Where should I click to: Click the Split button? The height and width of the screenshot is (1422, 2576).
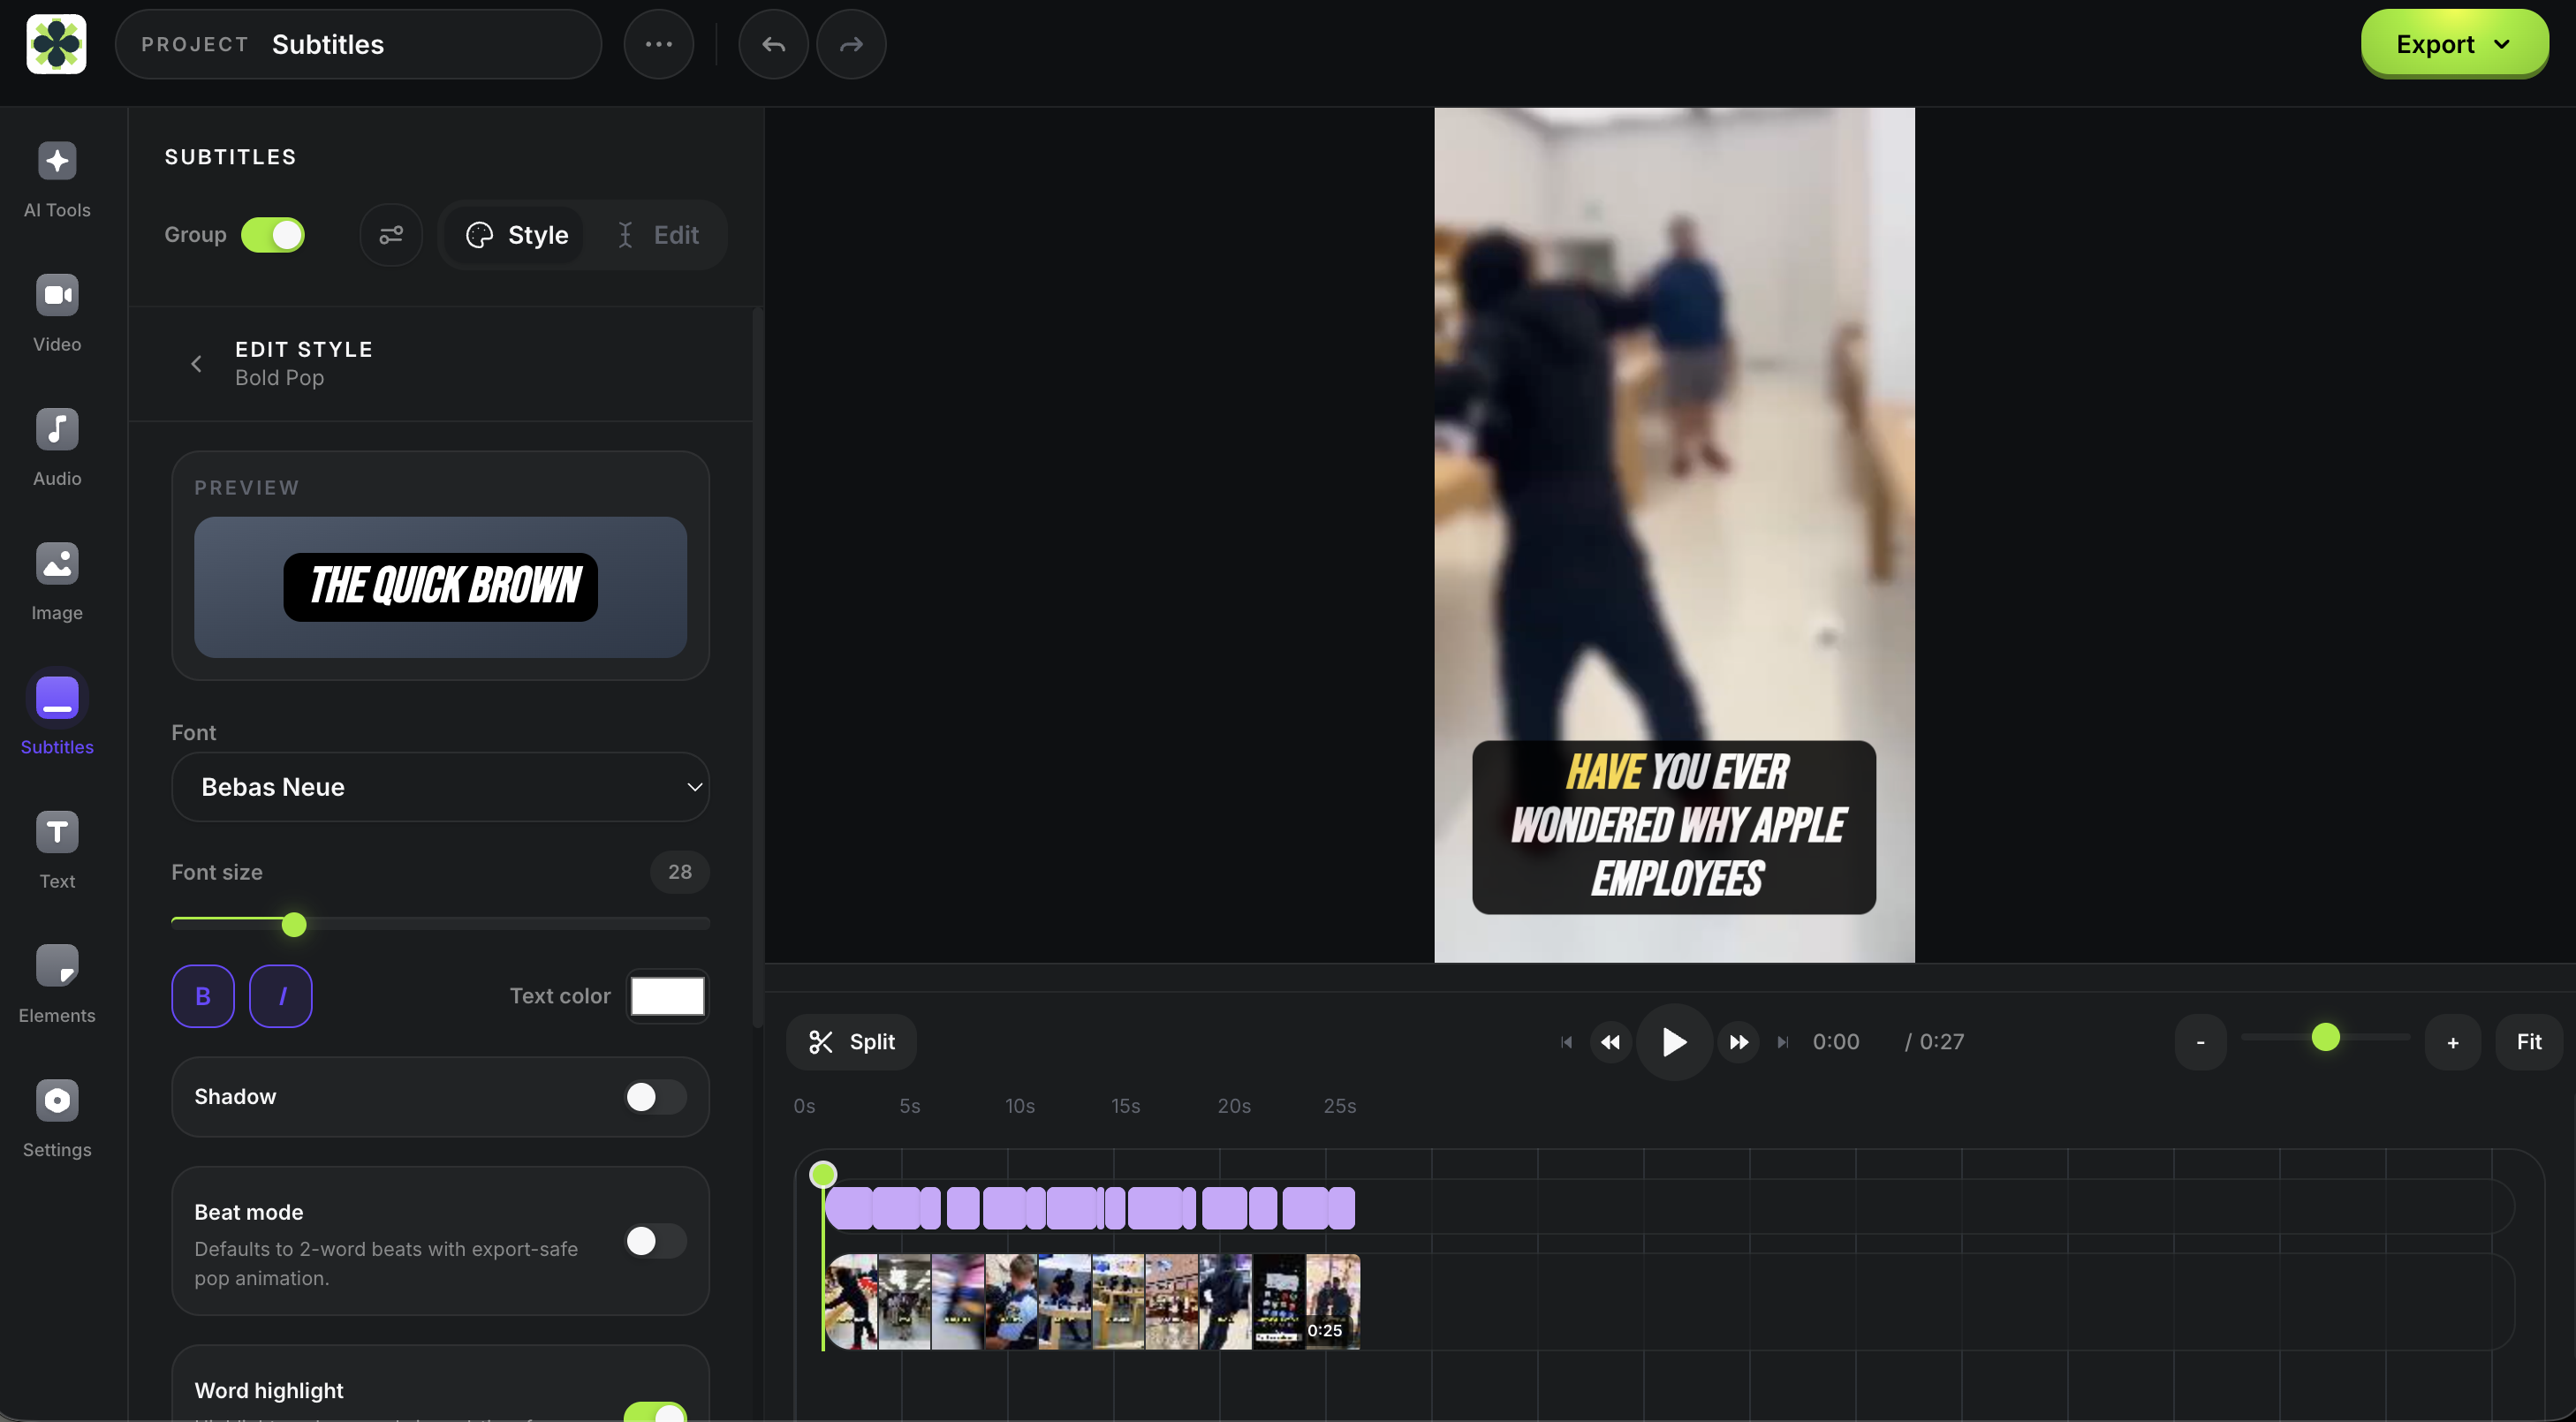(851, 1041)
